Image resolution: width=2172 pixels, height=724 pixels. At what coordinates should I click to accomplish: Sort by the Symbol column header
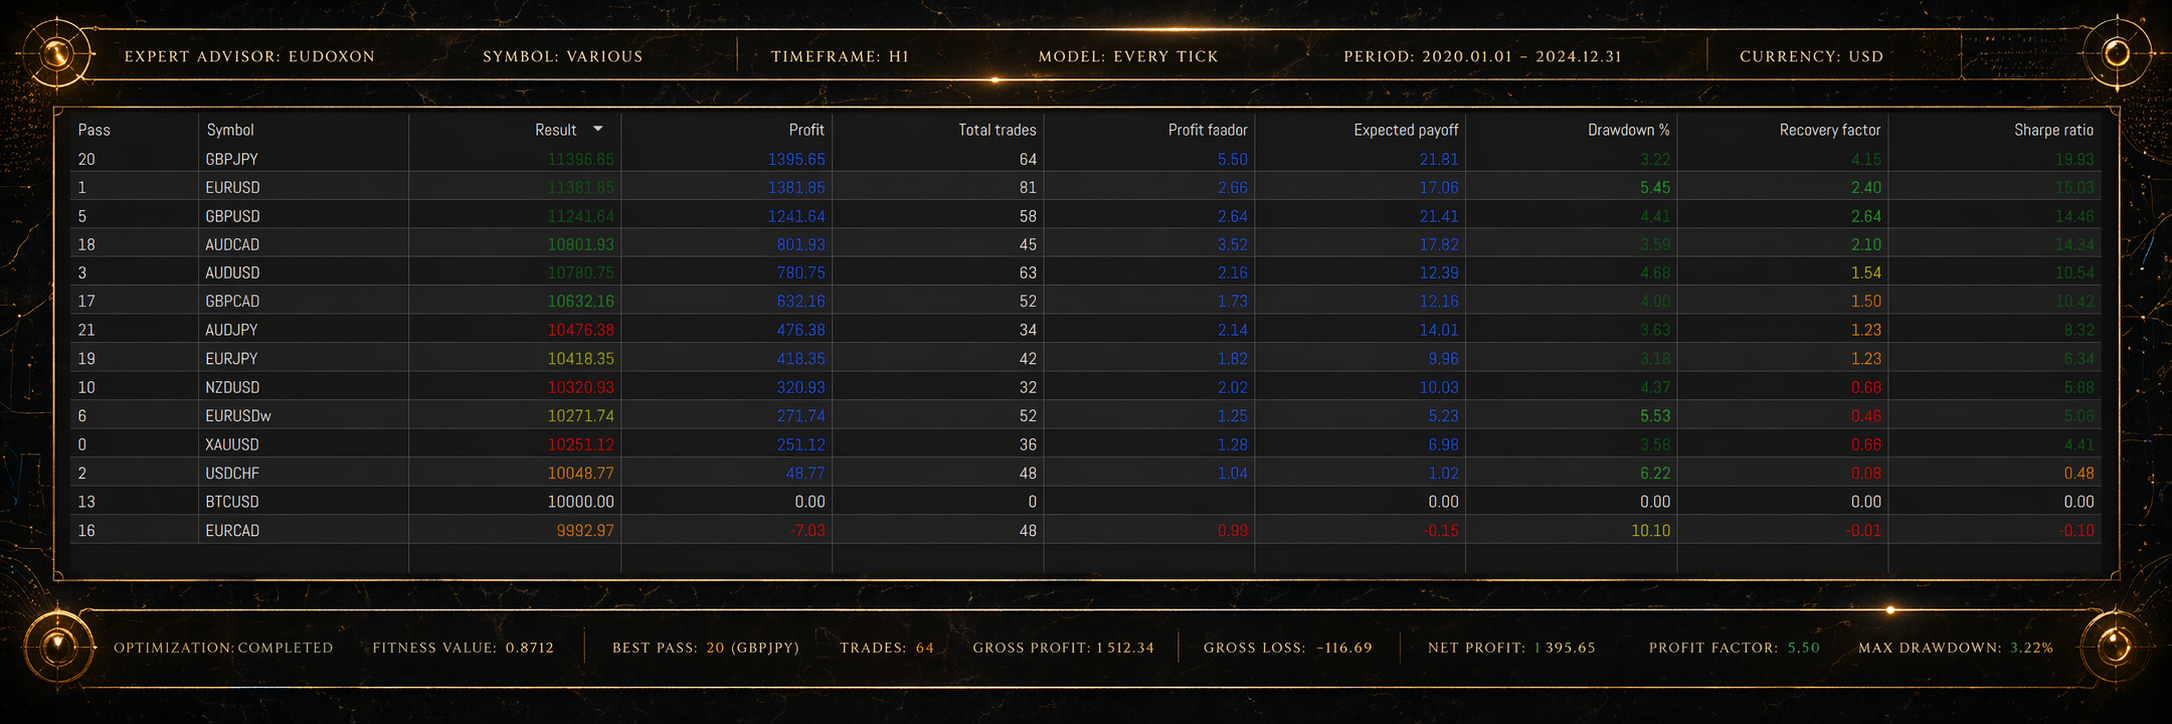(230, 130)
